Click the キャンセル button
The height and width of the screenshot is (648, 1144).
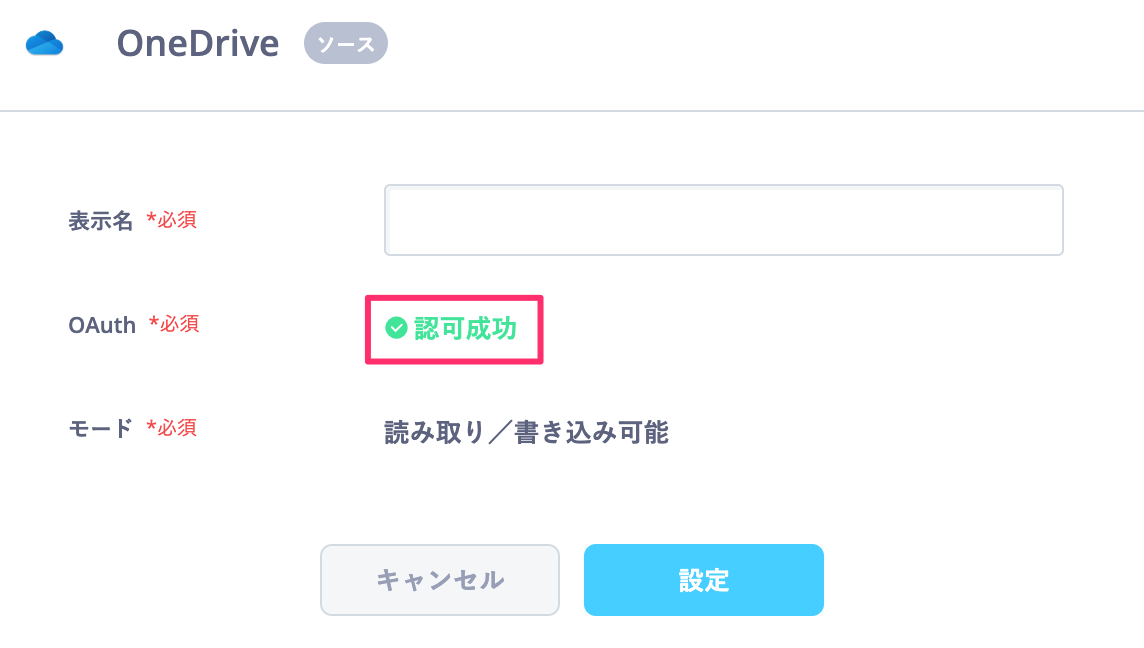(440, 580)
